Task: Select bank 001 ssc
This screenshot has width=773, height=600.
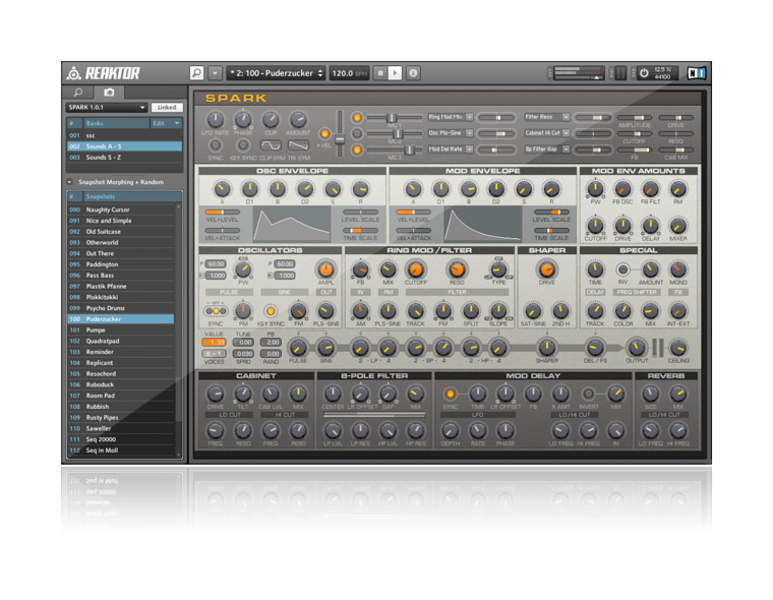Action: [x=124, y=136]
